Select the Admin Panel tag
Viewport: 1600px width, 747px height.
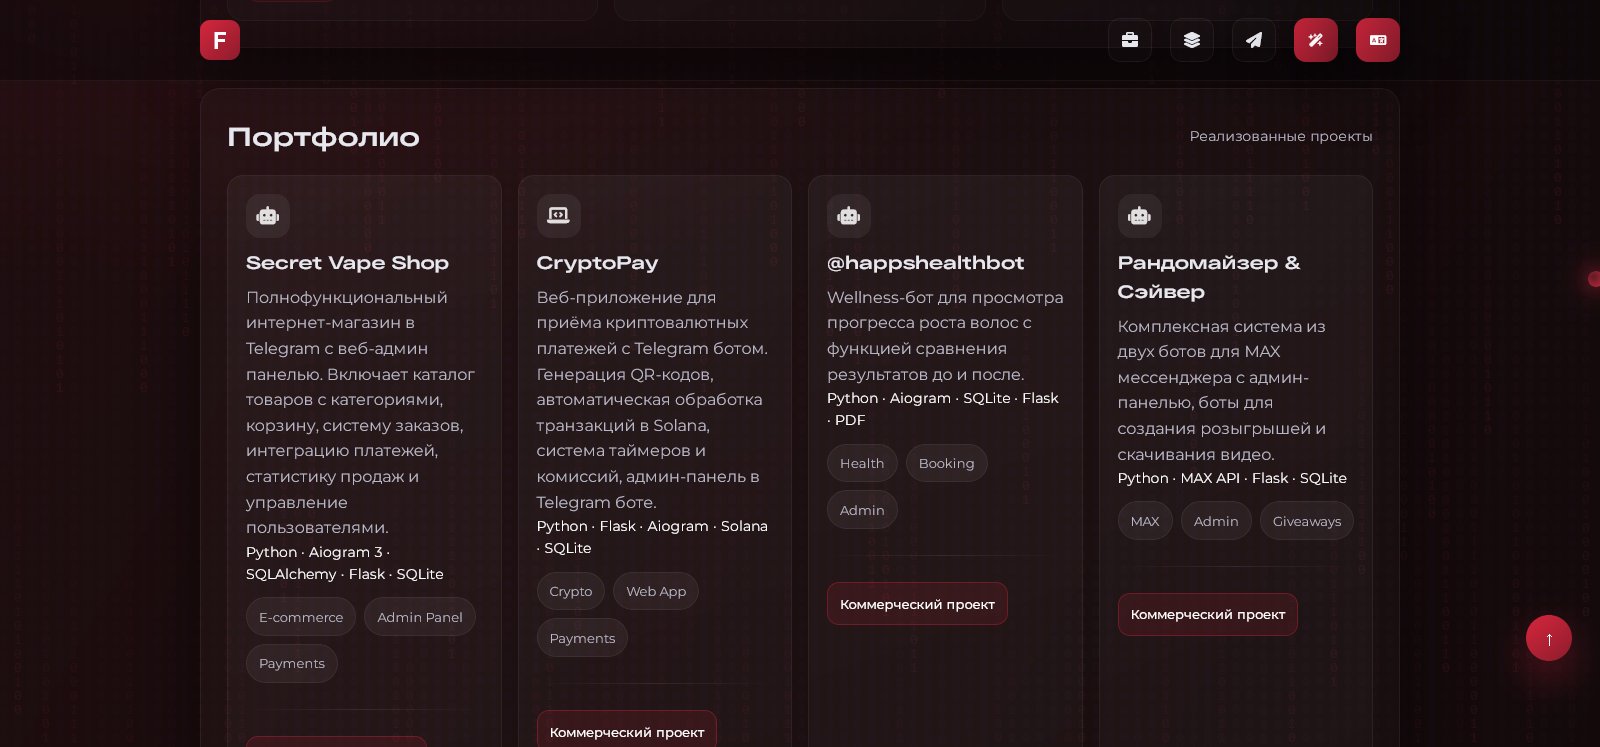pos(420,617)
